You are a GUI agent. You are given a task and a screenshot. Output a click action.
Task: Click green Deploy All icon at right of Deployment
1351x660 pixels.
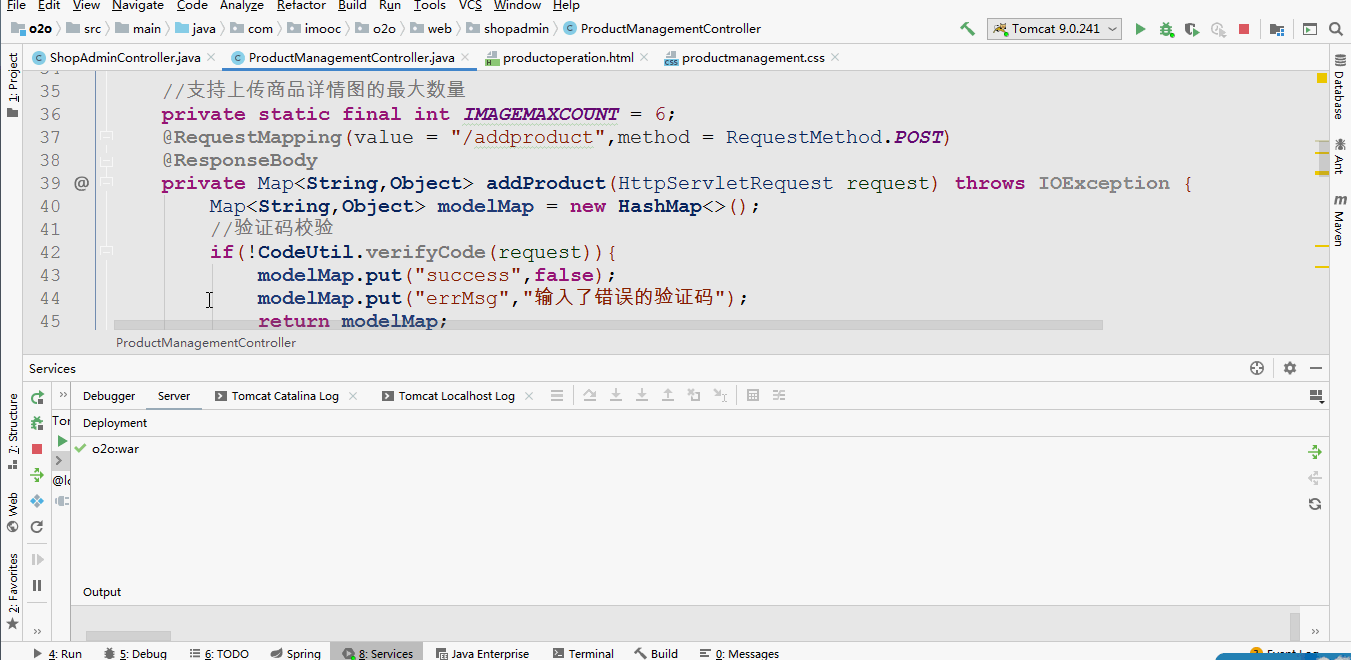[x=1315, y=452]
